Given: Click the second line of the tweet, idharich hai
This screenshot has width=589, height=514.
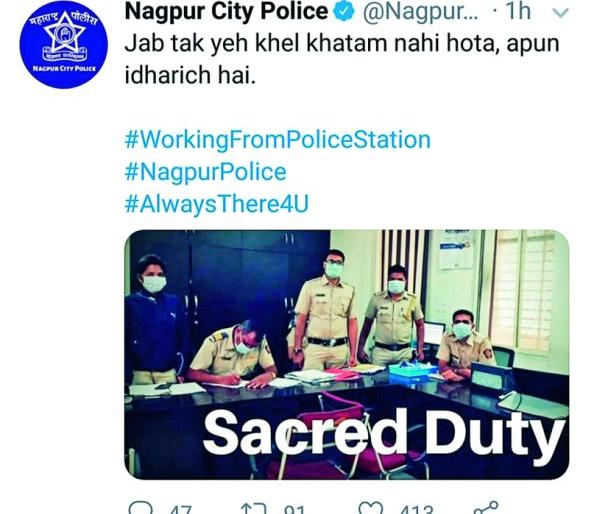Looking at the screenshot, I should (x=190, y=76).
